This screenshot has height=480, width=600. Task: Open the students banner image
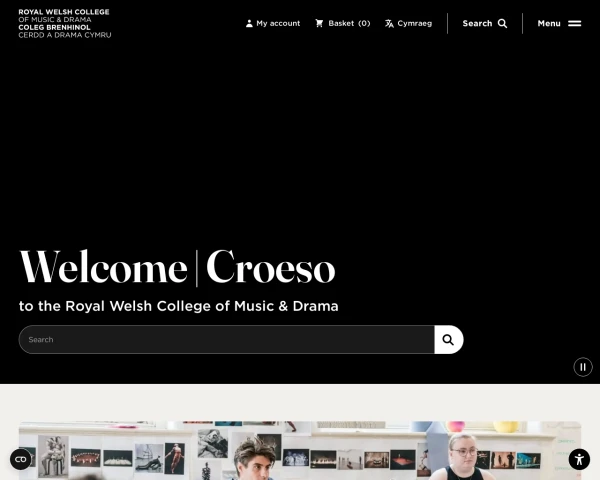tap(300, 451)
